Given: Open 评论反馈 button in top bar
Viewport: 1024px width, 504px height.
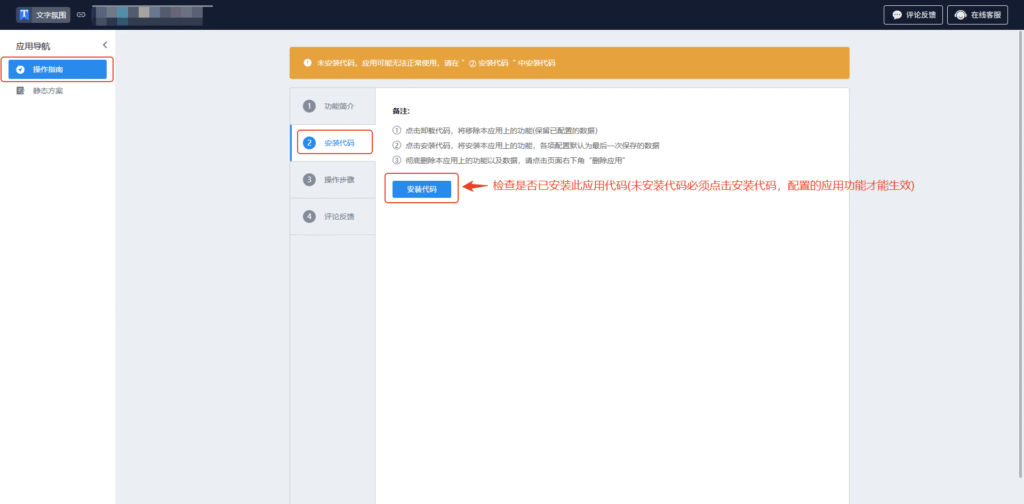Looking at the screenshot, I should click(x=913, y=15).
